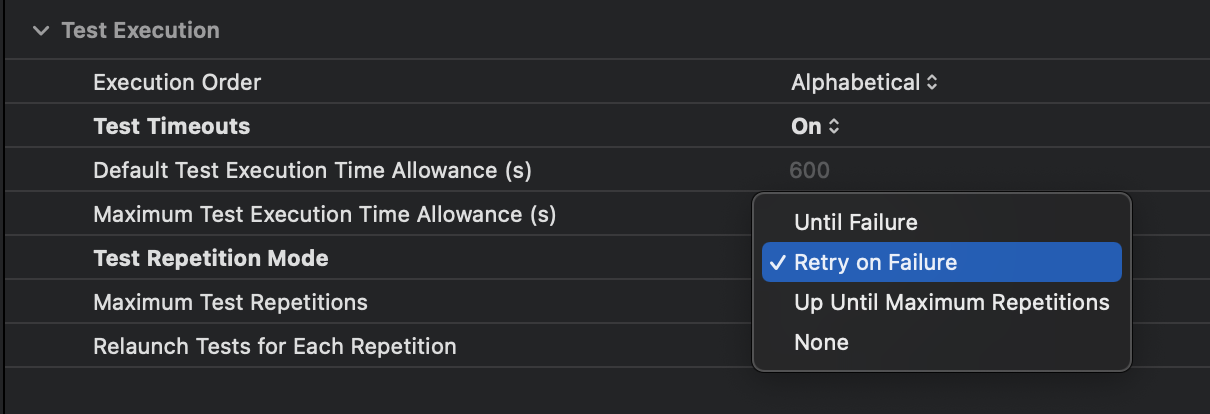Click the 600 time allowance value field
The height and width of the screenshot is (414, 1210).
pos(809,171)
